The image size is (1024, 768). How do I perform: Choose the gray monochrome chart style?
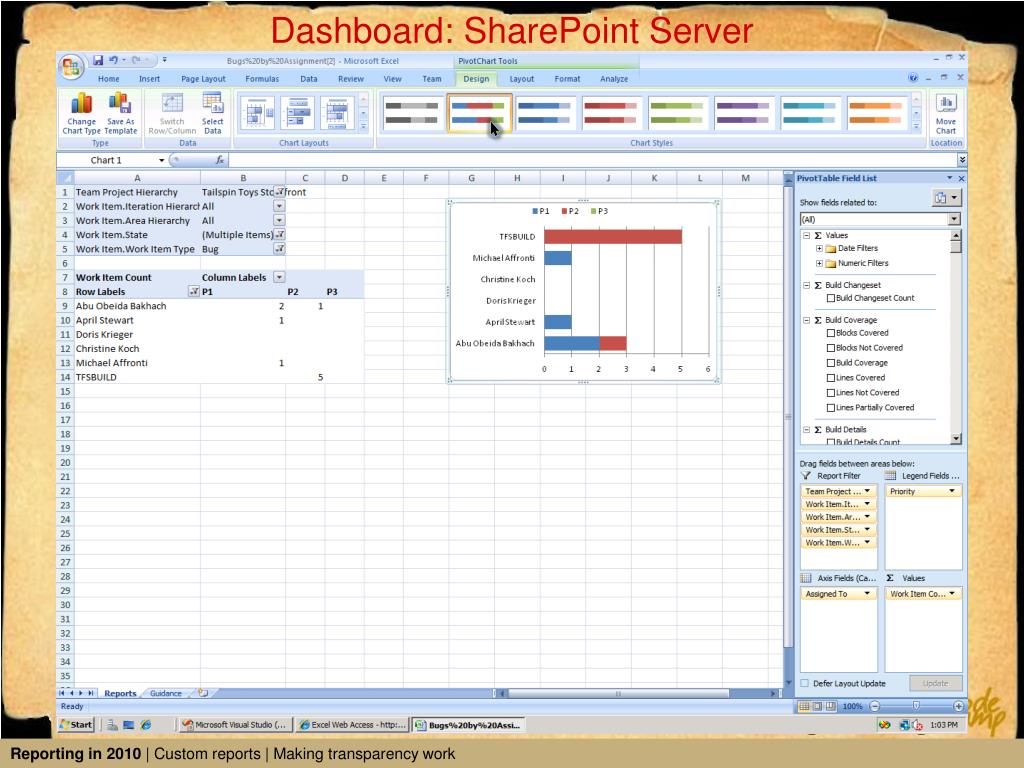click(411, 112)
